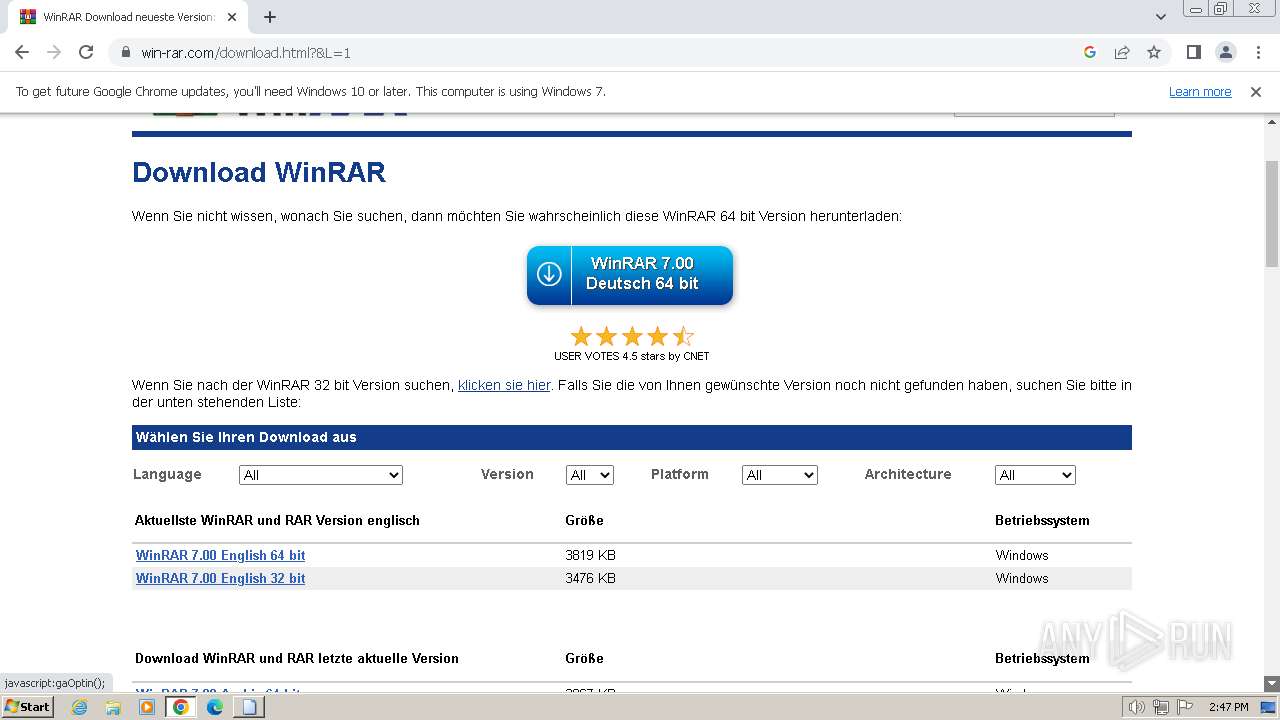Screen dimensions: 1280x720
Task: Click the page vertical scrollbar thumb
Action: [1272, 213]
